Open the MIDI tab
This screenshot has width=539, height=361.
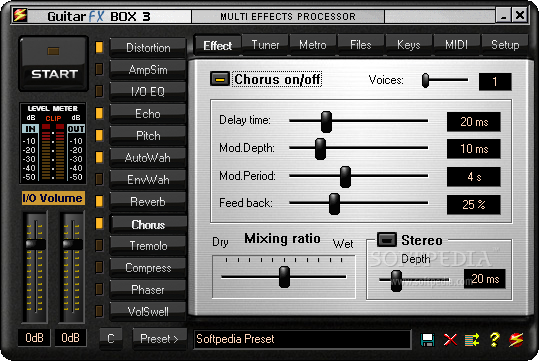pos(456,45)
